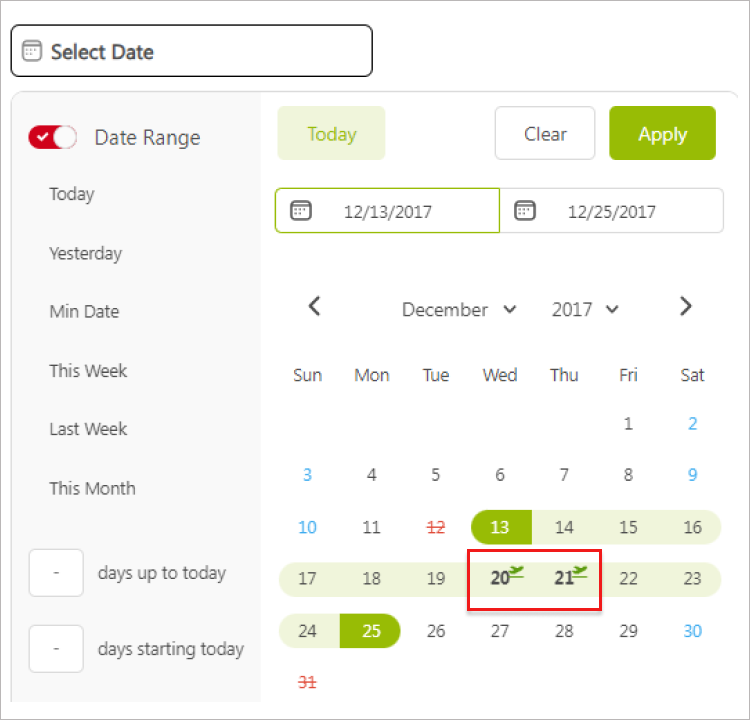750x720 pixels.
Task: Click the light green Today button
Action: (x=331, y=134)
